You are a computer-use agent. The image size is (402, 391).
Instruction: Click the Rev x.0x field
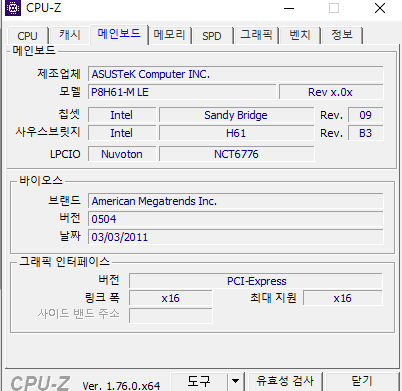331,92
